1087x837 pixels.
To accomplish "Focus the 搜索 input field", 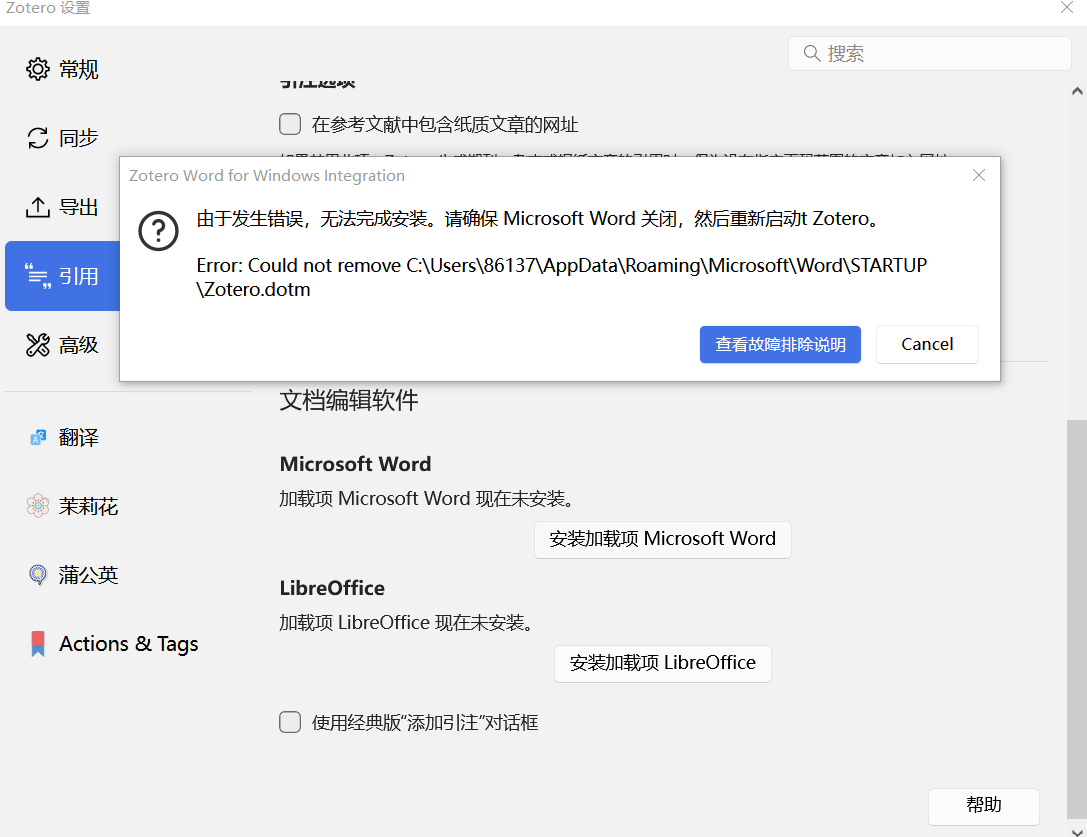I will (x=929, y=53).
